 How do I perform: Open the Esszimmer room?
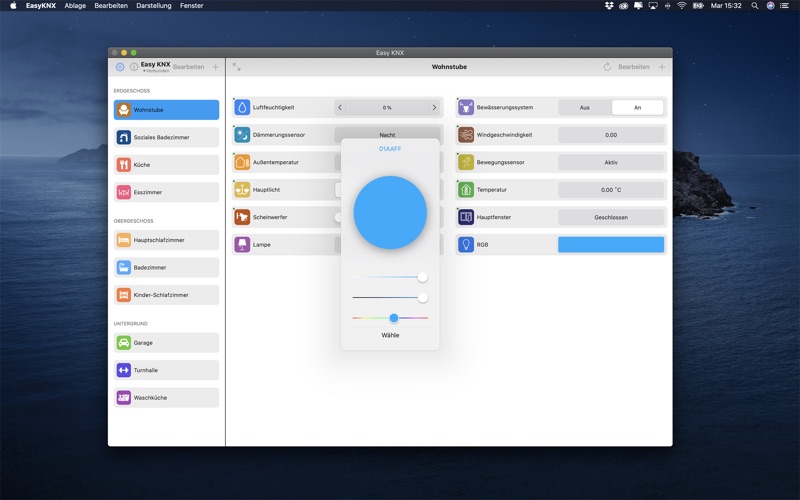coord(166,192)
